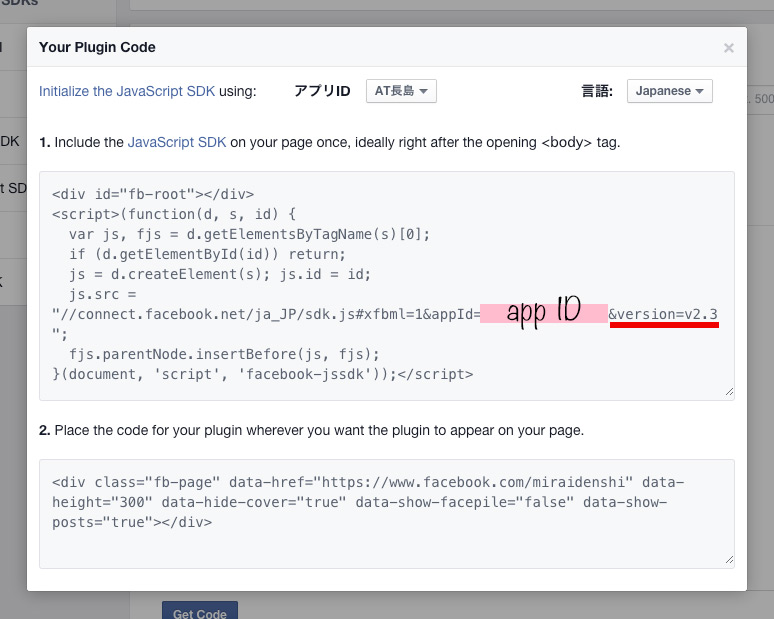Click the Your Plugin Code dialog title
This screenshot has width=774, height=619.
coord(97,47)
